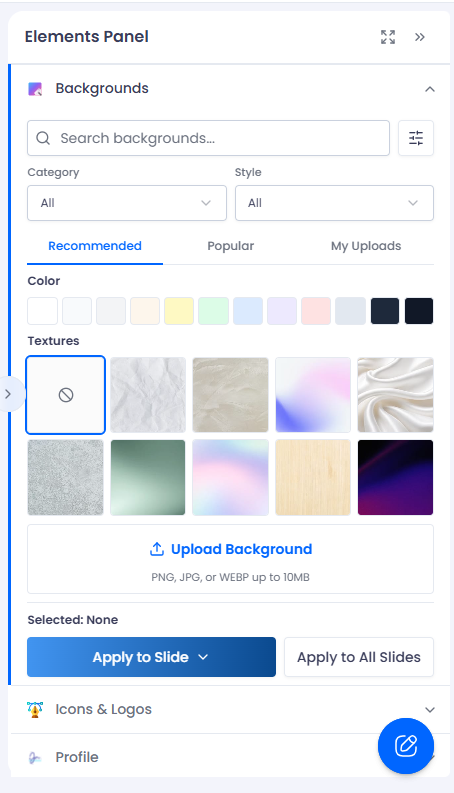Pick the lavender color swatch
The height and width of the screenshot is (793, 454).
282,311
